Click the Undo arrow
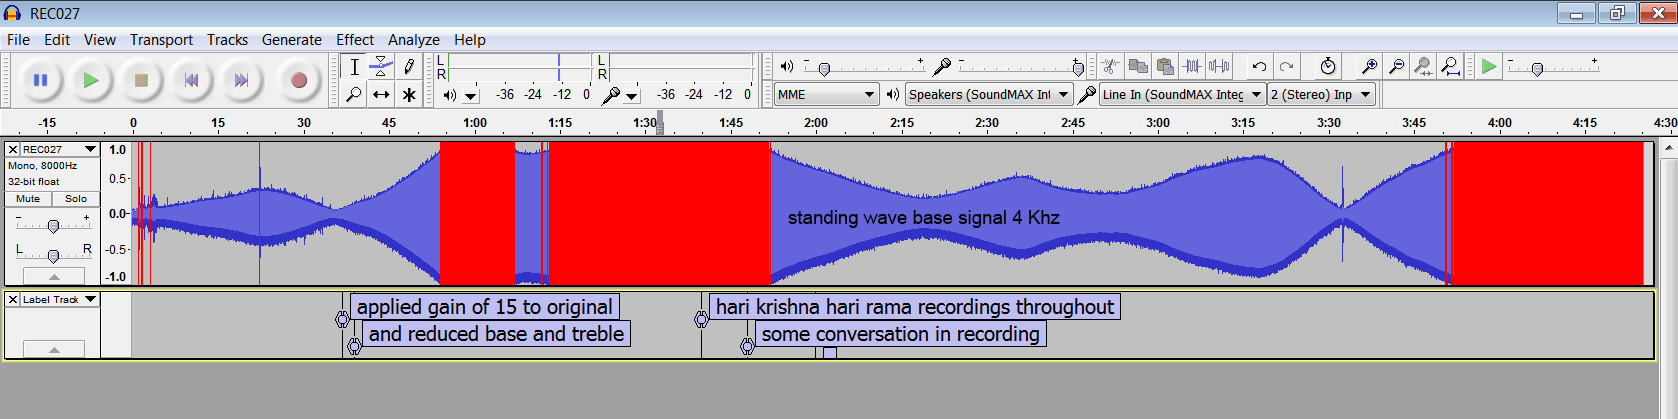1678x419 pixels. tap(1259, 66)
